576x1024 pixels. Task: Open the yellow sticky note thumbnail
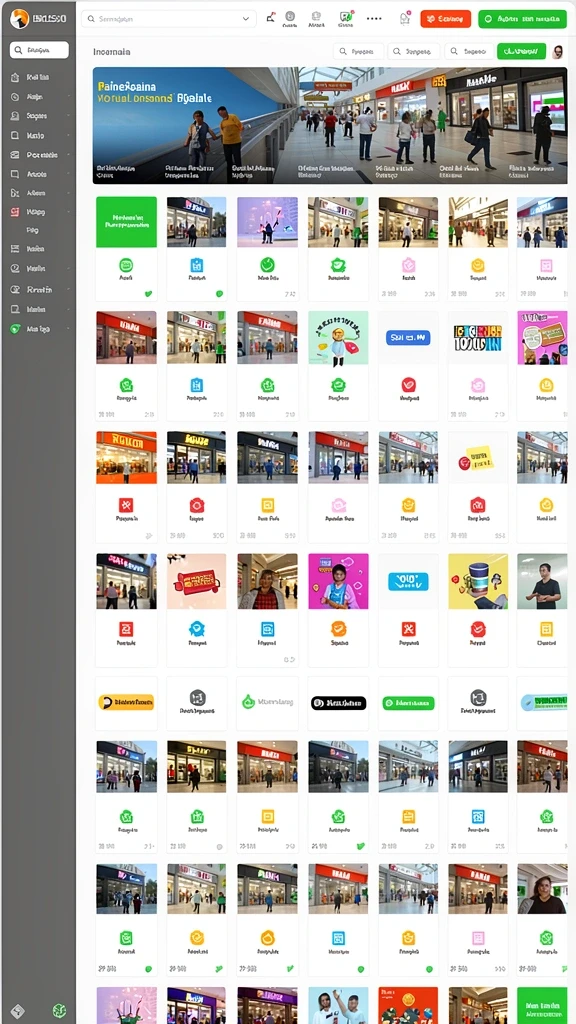click(x=478, y=457)
